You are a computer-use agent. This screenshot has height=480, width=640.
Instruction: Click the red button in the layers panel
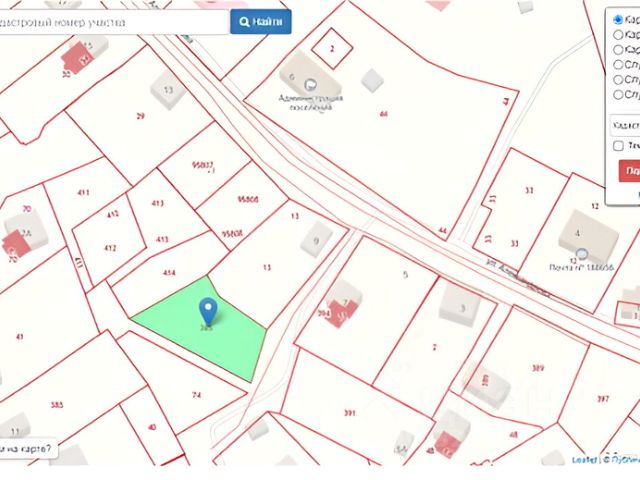[x=629, y=171]
